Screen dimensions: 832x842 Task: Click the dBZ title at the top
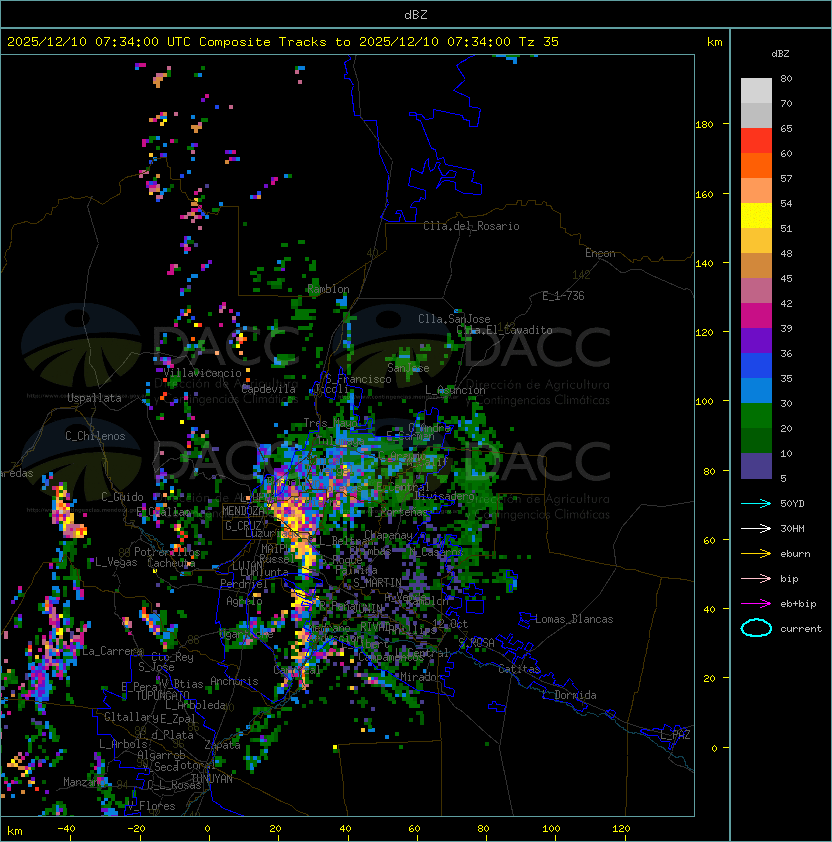pos(416,15)
